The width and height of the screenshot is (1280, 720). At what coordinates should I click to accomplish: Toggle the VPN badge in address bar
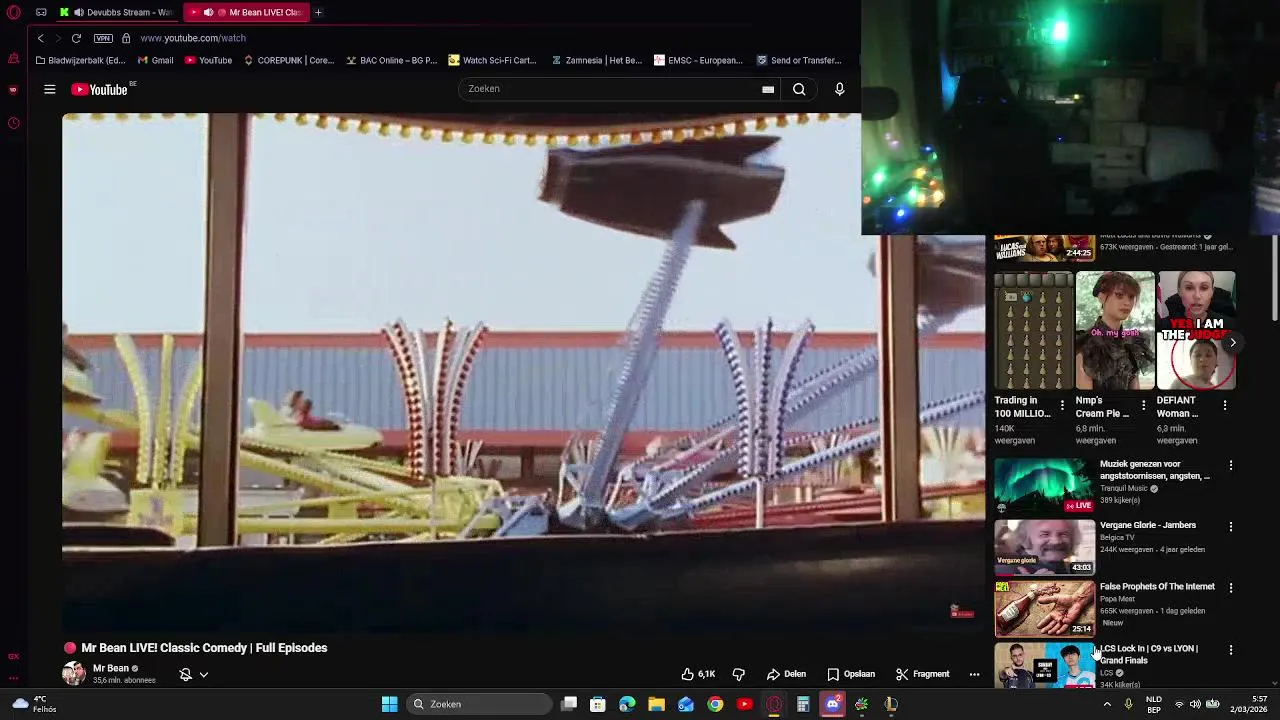103,38
